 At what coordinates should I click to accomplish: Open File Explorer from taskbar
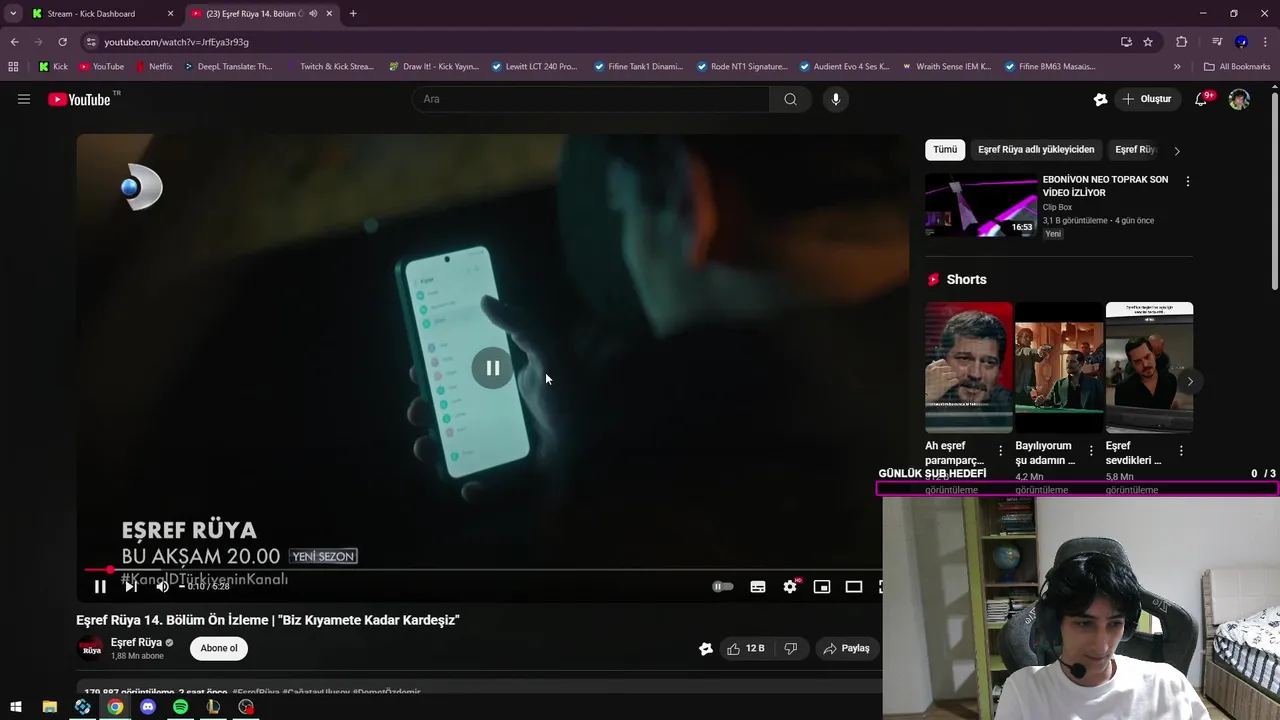pyautogui.click(x=50, y=707)
